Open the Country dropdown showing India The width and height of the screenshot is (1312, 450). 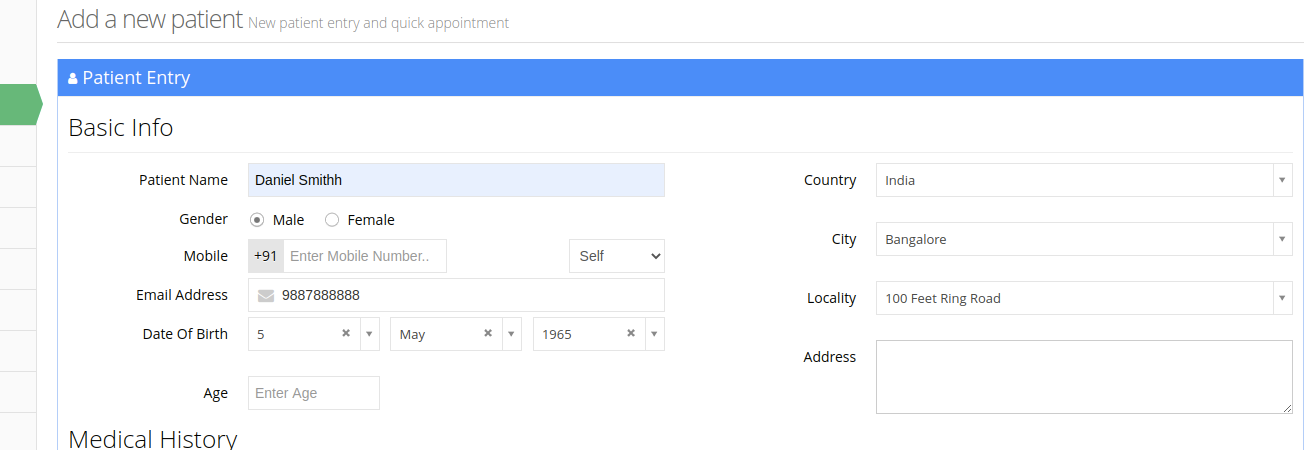tap(1084, 181)
